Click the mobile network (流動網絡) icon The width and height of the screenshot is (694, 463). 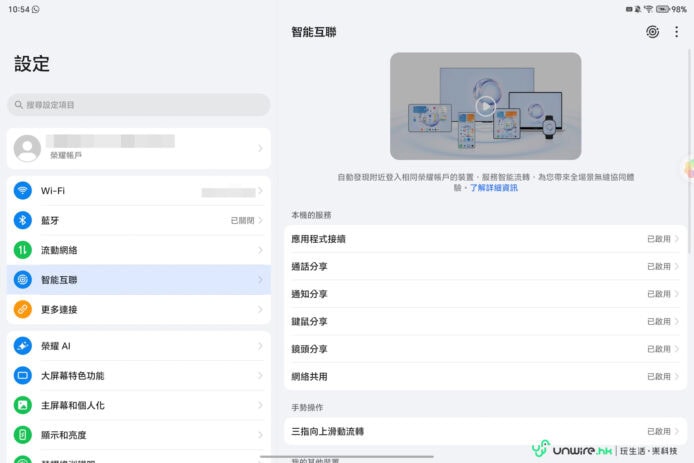[x=23, y=250]
